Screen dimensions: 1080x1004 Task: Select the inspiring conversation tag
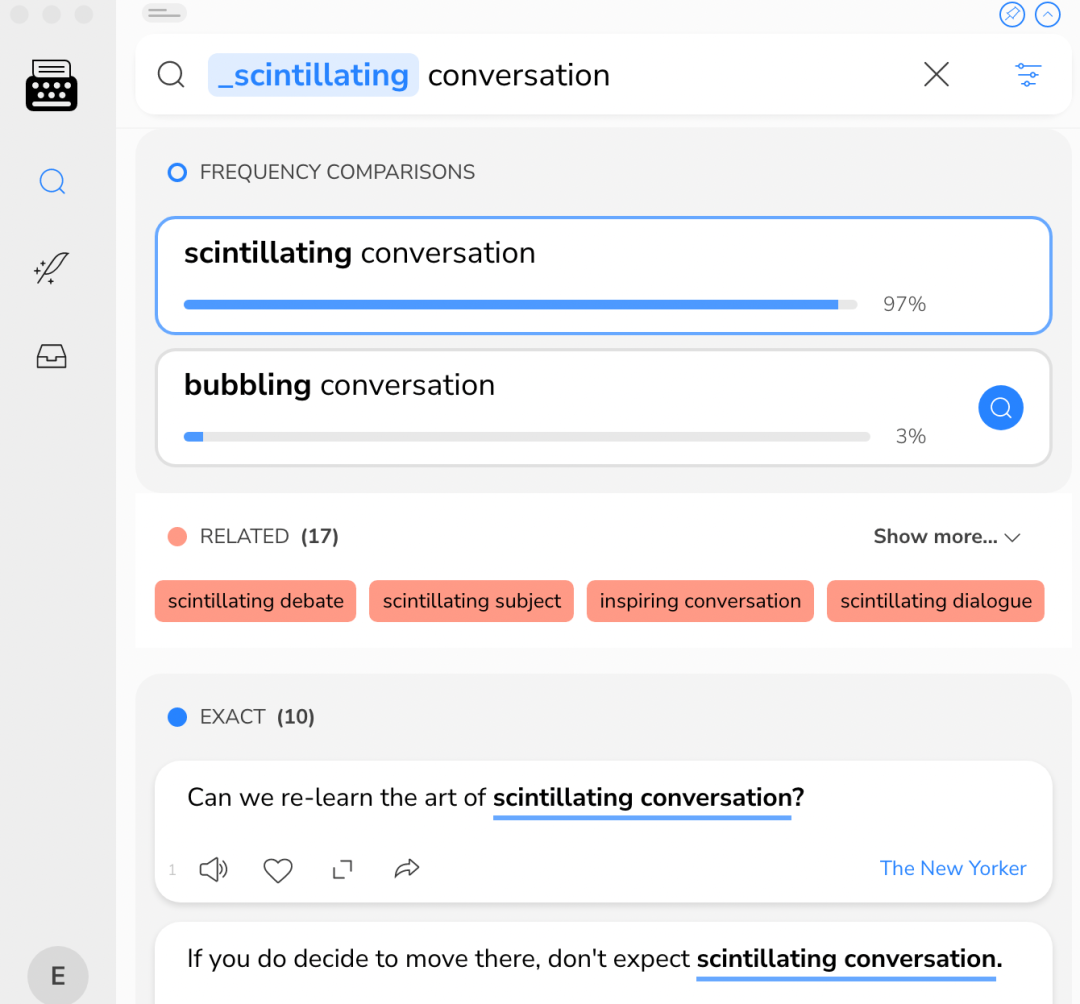point(700,601)
